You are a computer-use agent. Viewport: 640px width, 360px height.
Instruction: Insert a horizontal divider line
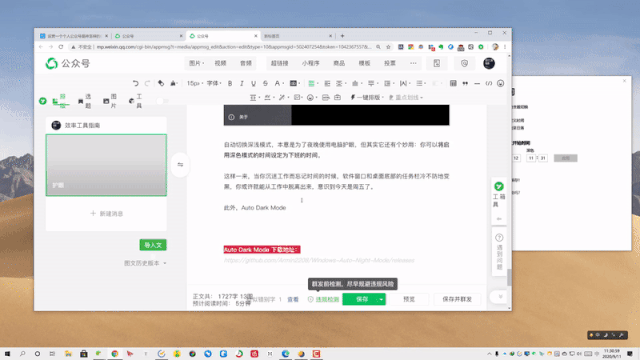tap(477, 83)
